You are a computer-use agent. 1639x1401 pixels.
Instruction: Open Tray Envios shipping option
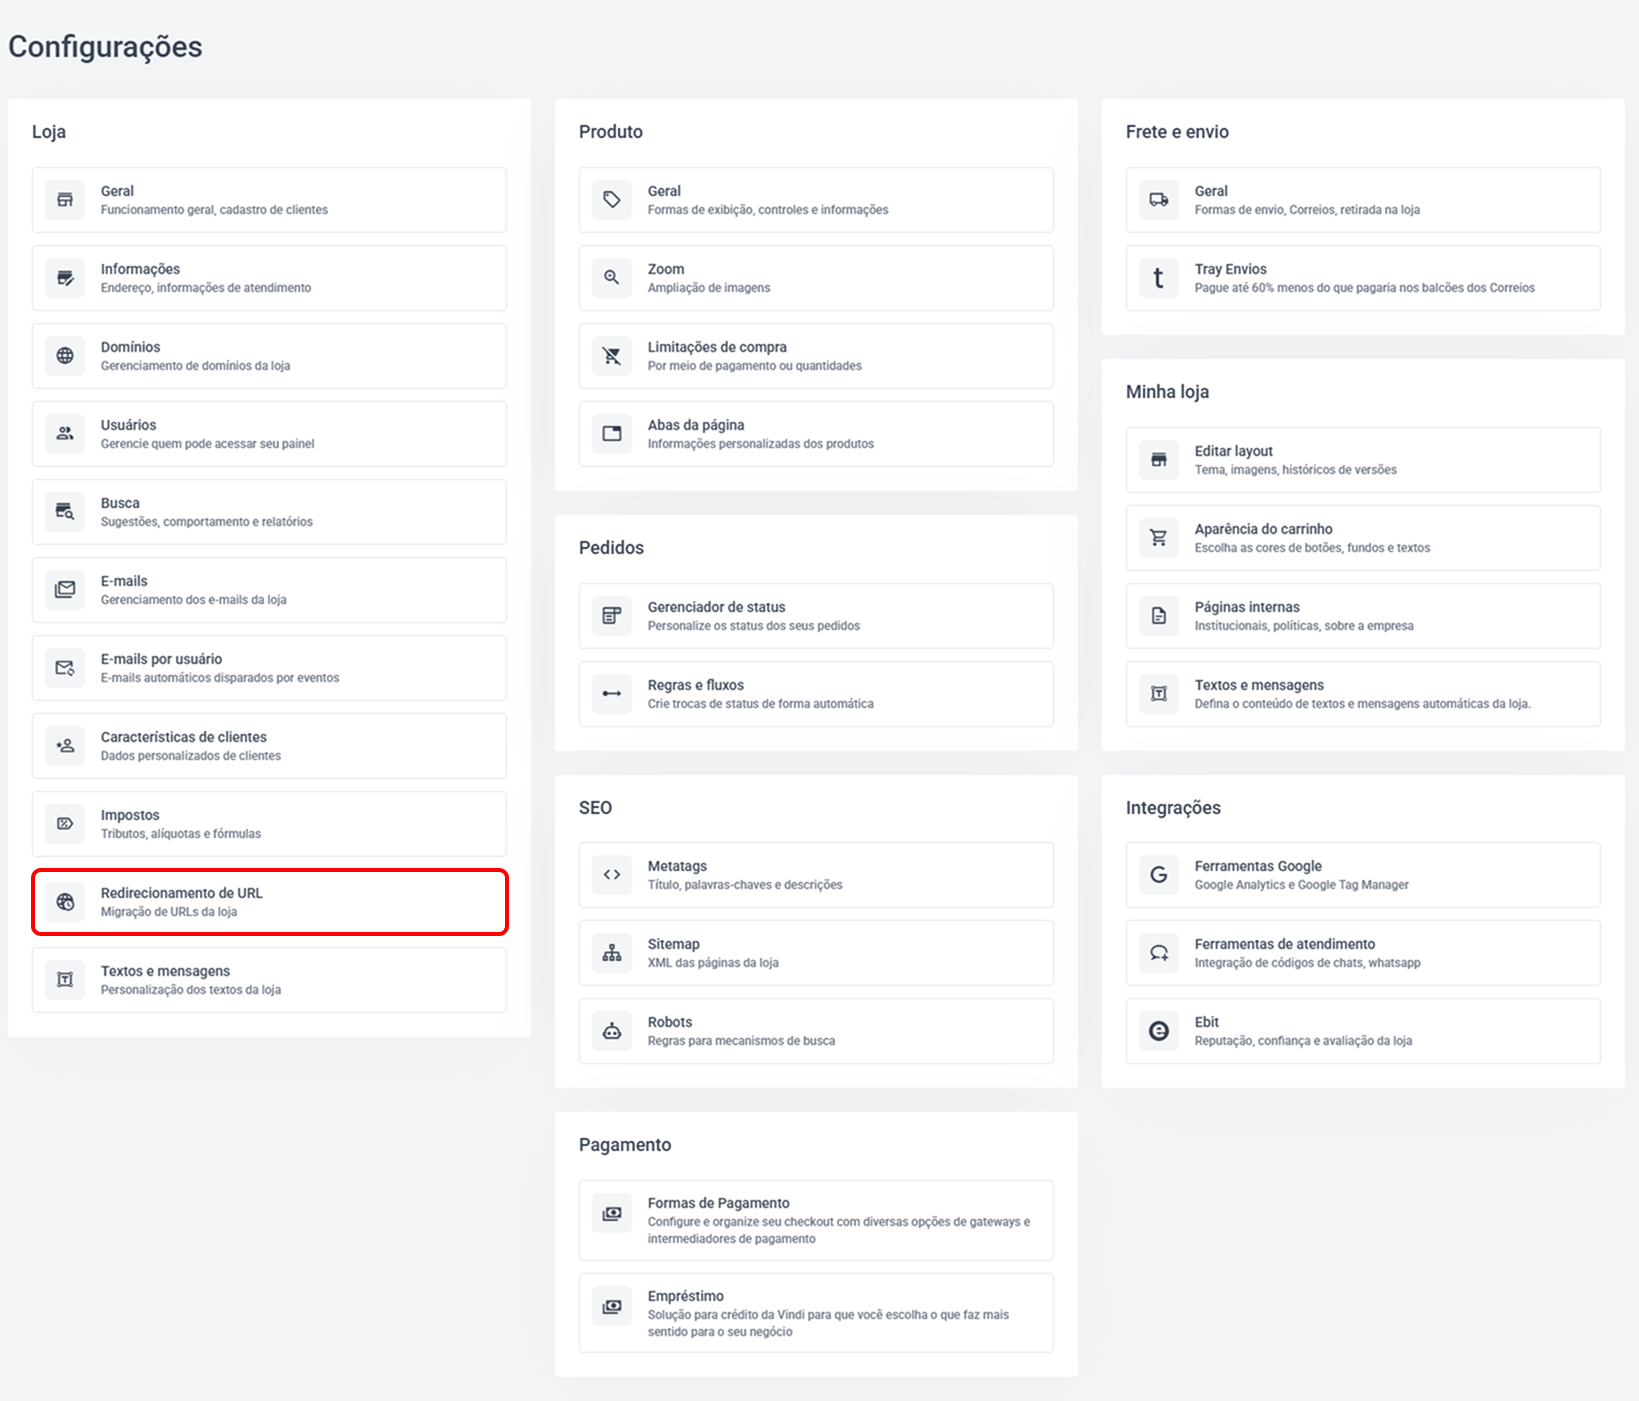point(1363,278)
